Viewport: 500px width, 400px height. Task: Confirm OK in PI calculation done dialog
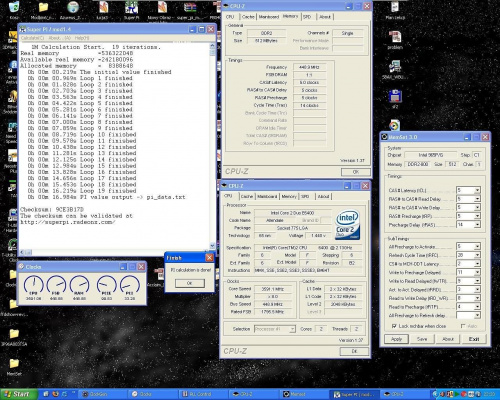(x=190, y=283)
